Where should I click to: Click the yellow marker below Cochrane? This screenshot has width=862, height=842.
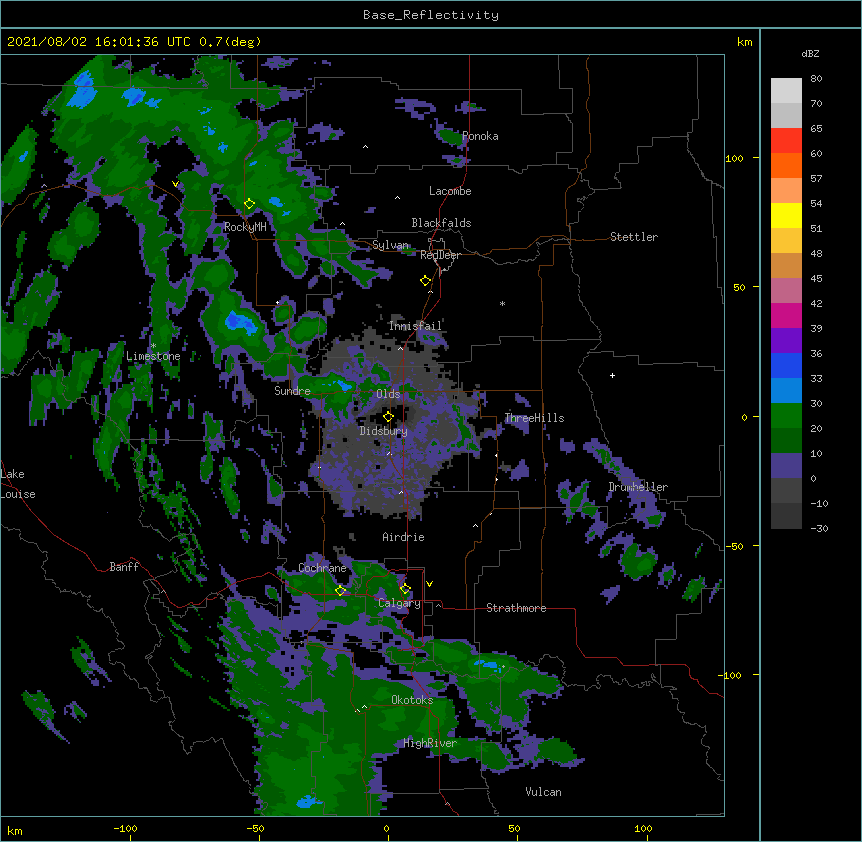click(x=340, y=591)
